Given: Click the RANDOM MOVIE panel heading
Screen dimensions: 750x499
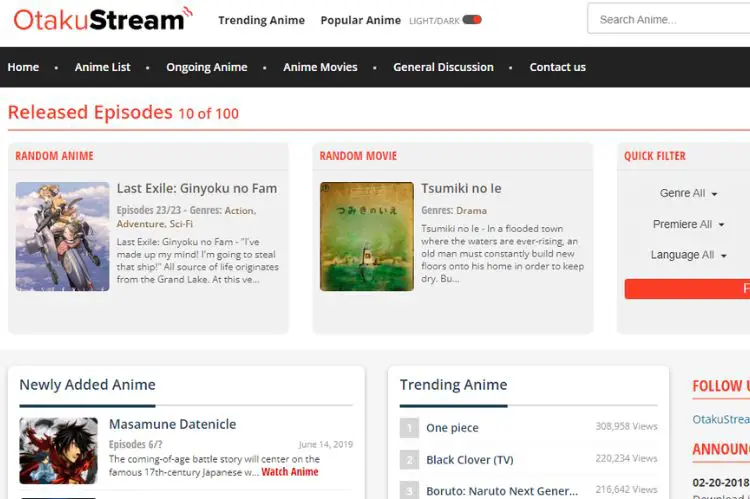Looking at the screenshot, I should click(358, 156).
